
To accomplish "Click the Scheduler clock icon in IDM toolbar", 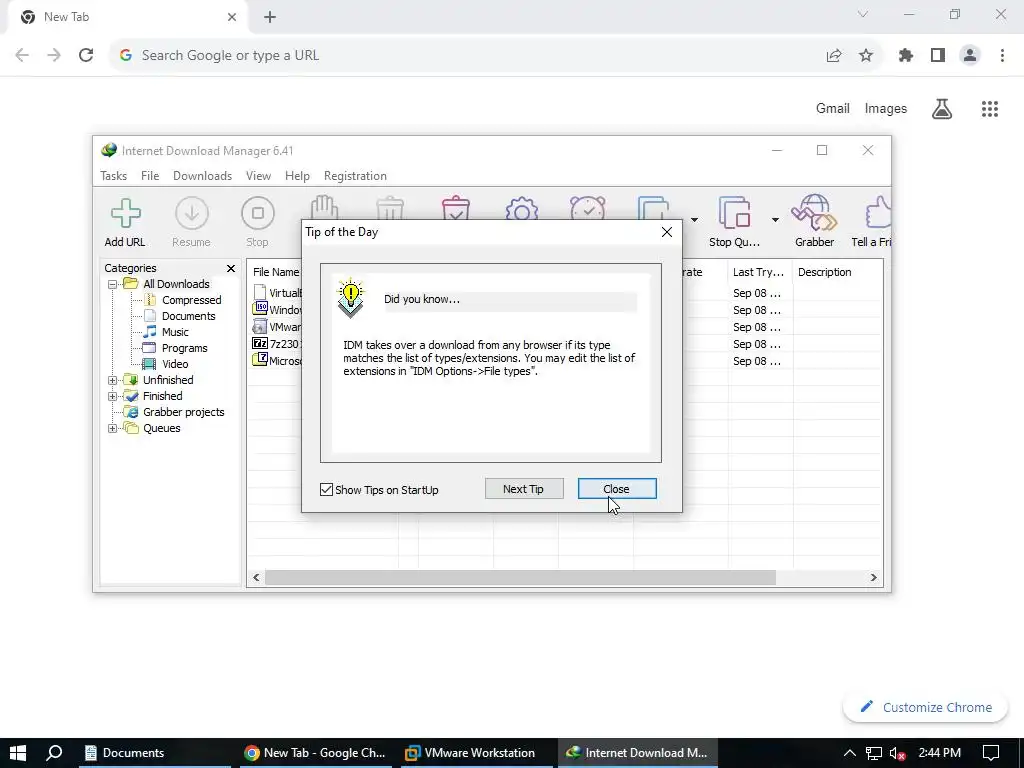I will [588, 208].
